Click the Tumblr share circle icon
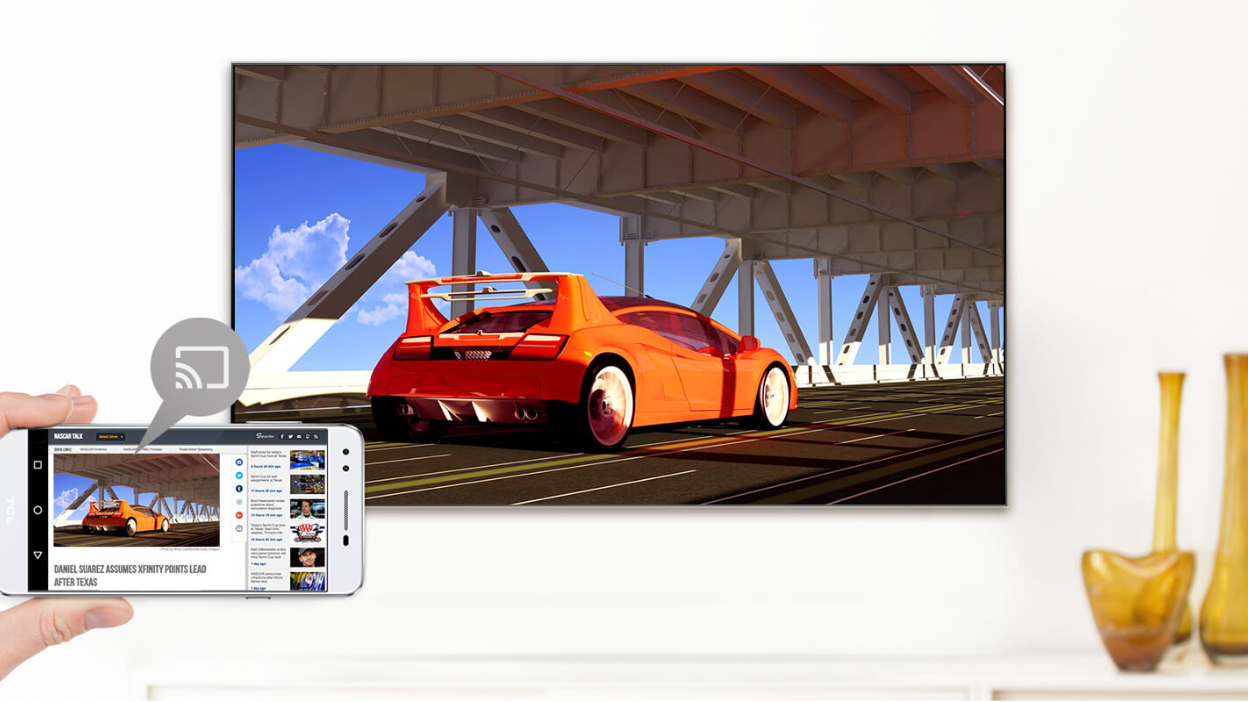 [x=239, y=489]
